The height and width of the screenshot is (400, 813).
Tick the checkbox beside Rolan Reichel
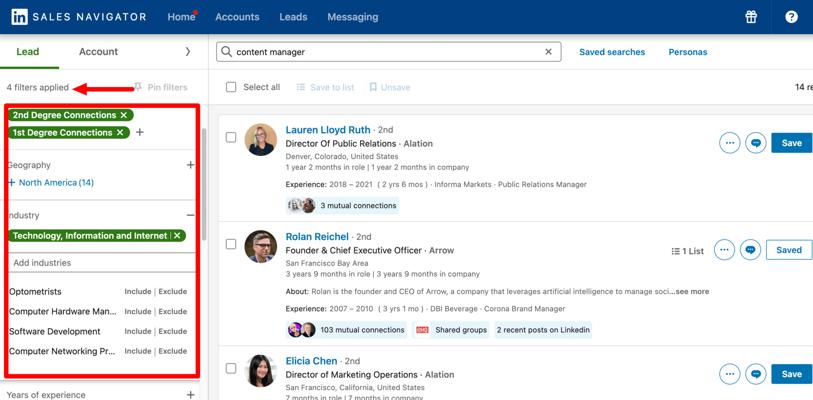point(231,244)
